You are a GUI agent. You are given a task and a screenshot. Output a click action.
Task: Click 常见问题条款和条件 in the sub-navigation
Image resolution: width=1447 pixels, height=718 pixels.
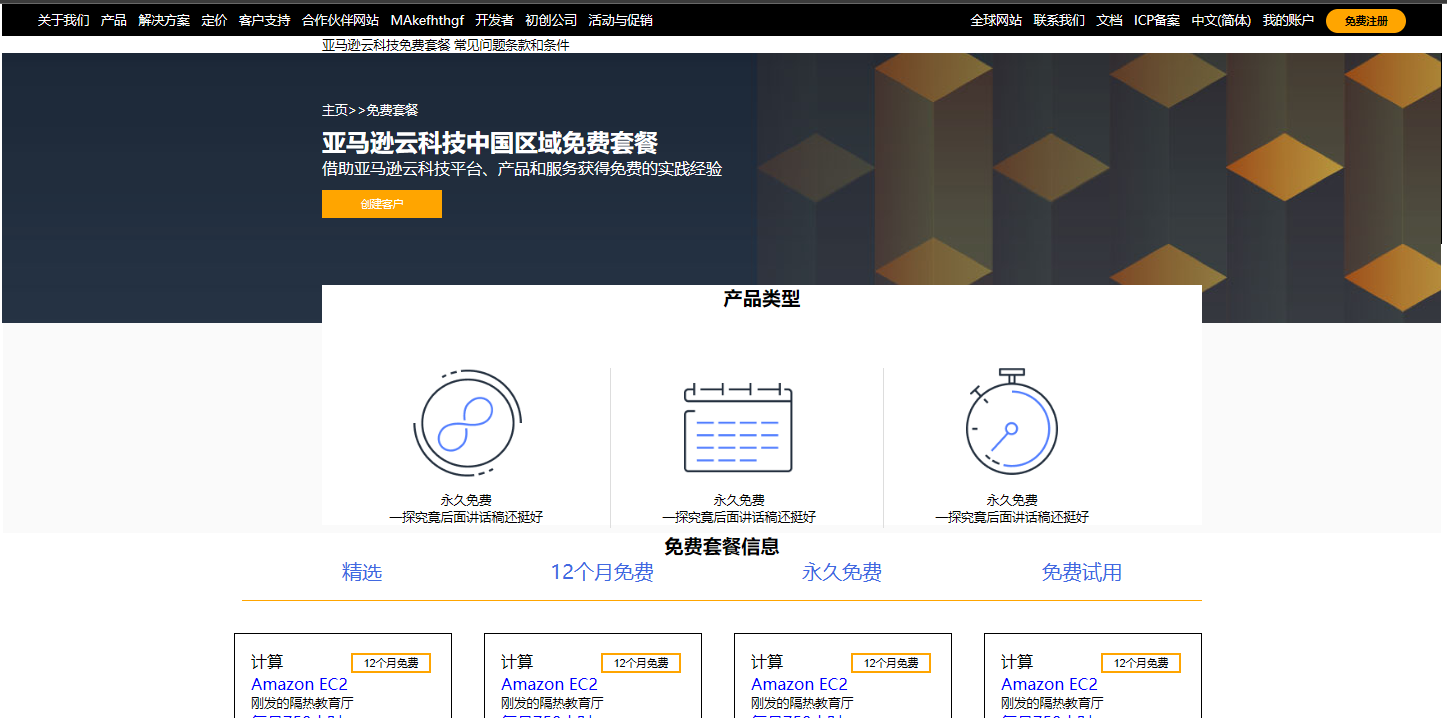[512, 45]
